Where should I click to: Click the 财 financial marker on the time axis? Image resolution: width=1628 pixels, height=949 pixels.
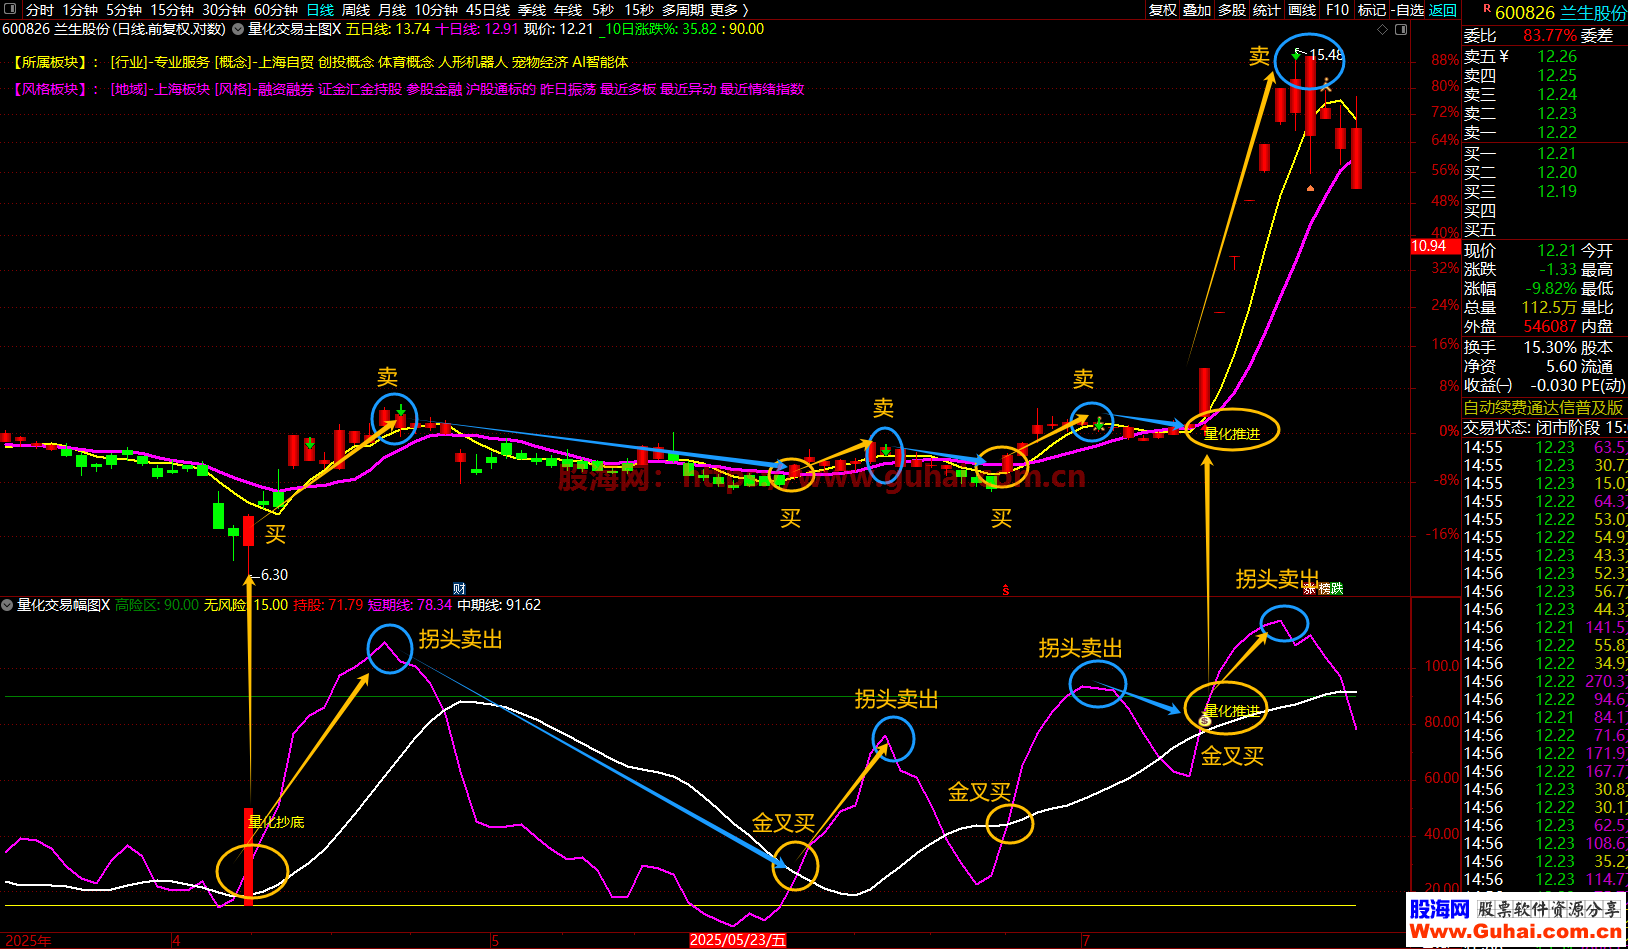459,588
